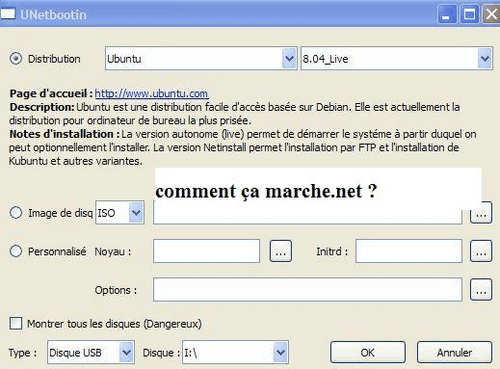This screenshot has height=369, width=500.
Task: Click the Options input field
Action: point(307,290)
